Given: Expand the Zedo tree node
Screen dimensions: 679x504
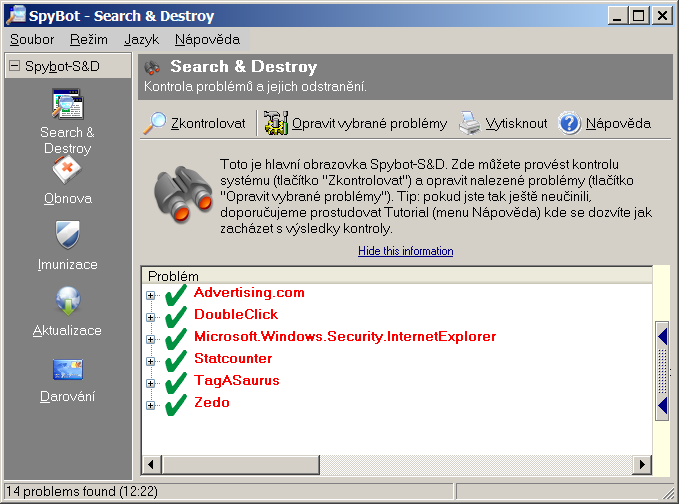Looking at the screenshot, I should 150,405.
